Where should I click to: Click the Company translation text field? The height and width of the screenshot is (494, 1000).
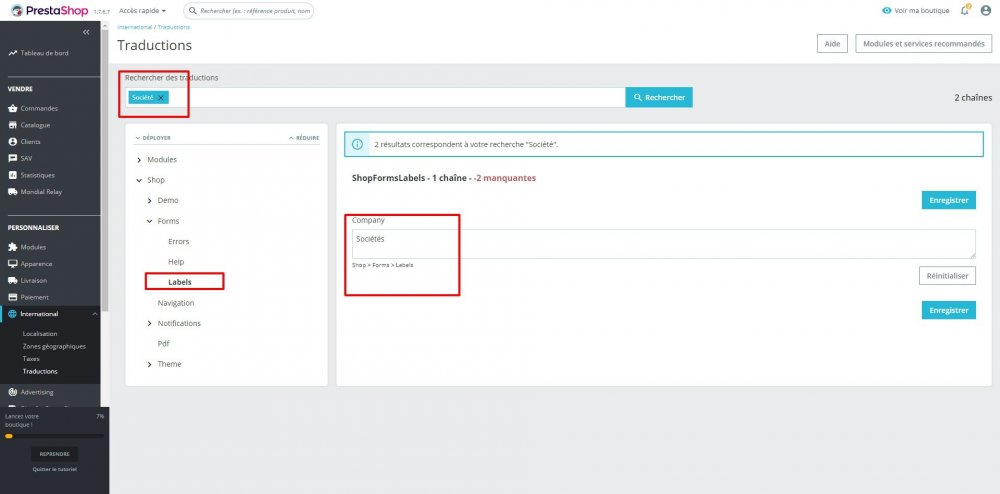(663, 244)
